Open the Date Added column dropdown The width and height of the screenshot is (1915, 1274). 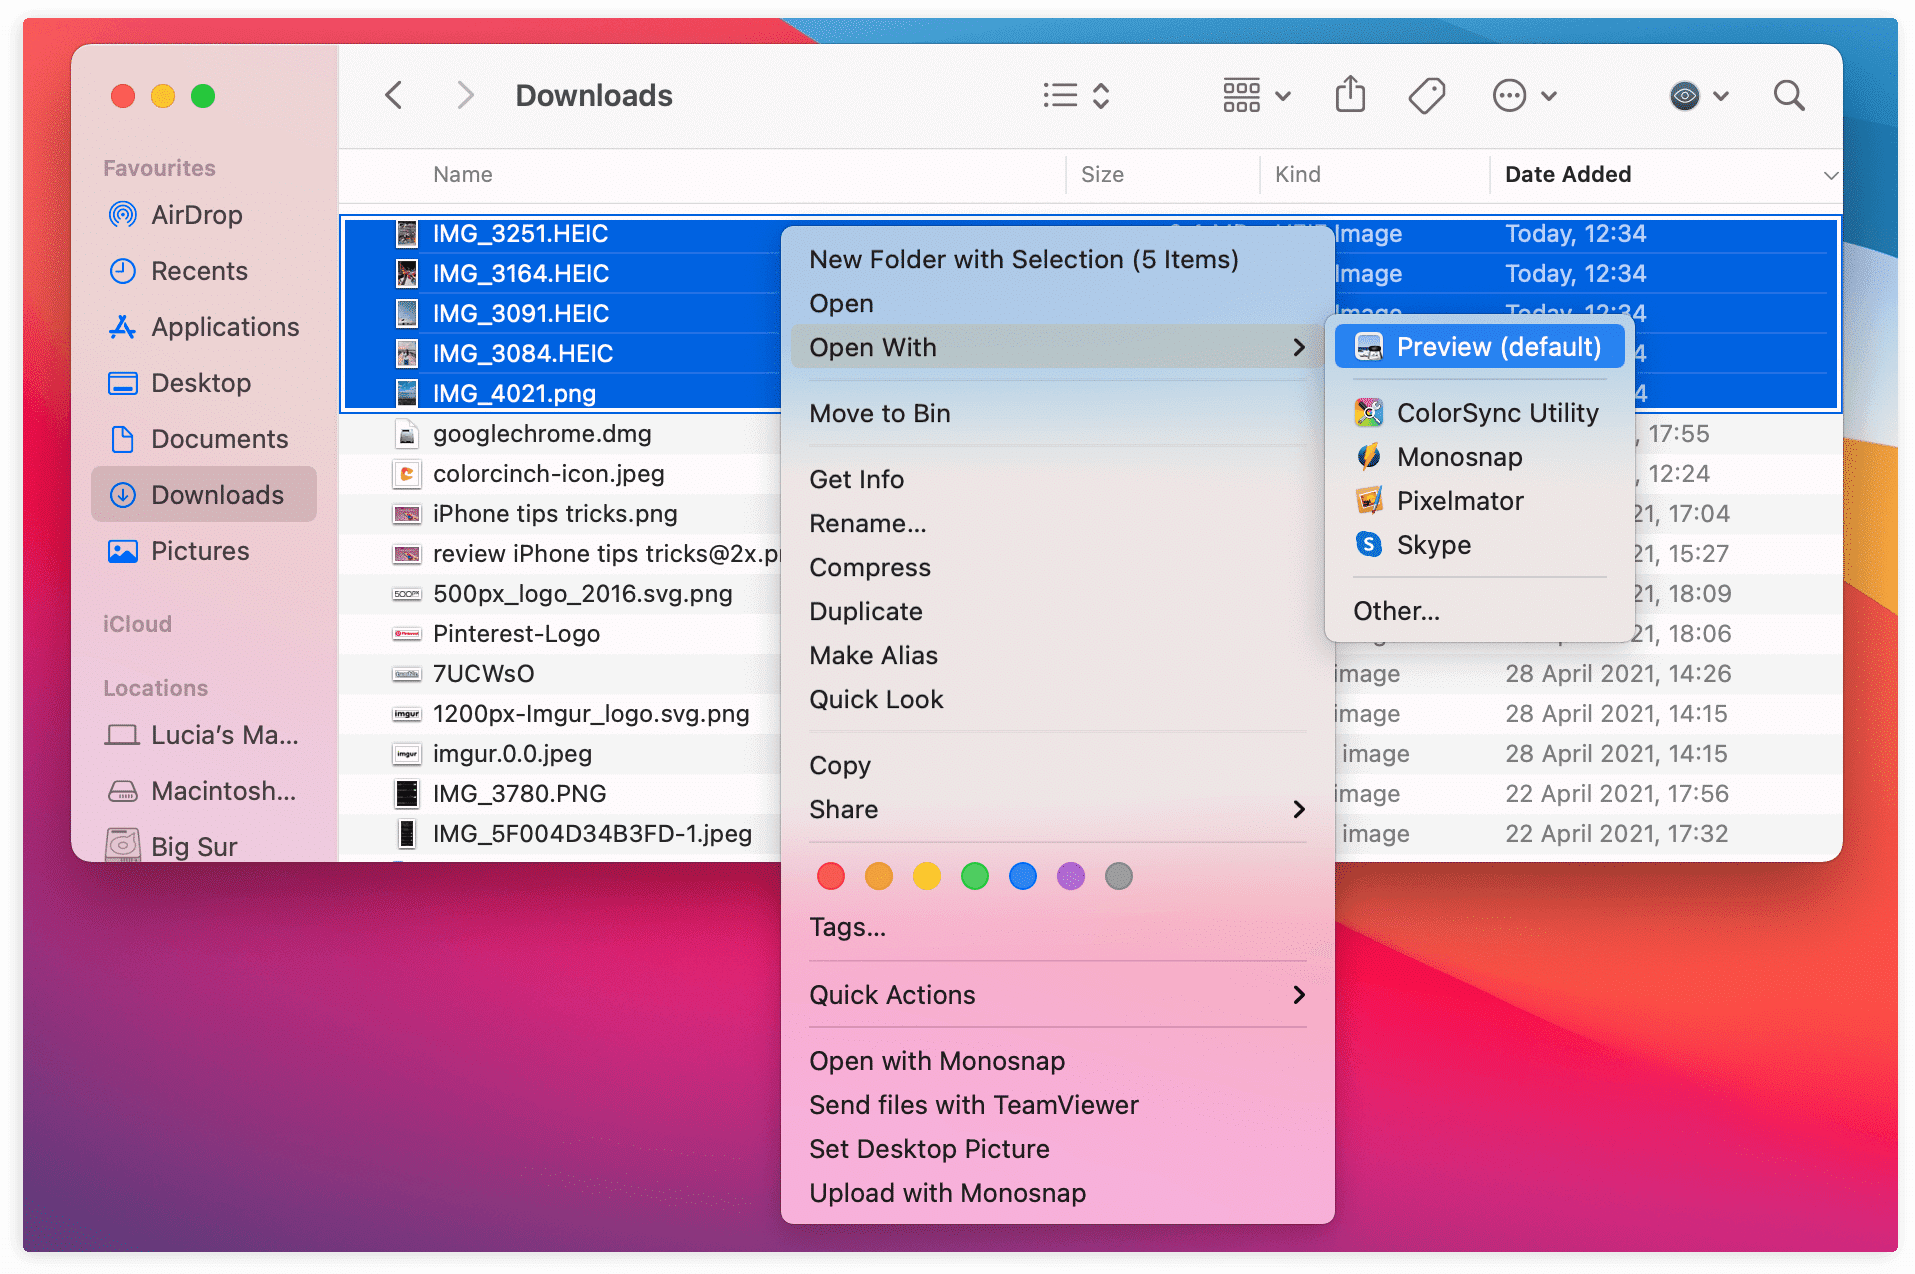(x=1830, y=174)
